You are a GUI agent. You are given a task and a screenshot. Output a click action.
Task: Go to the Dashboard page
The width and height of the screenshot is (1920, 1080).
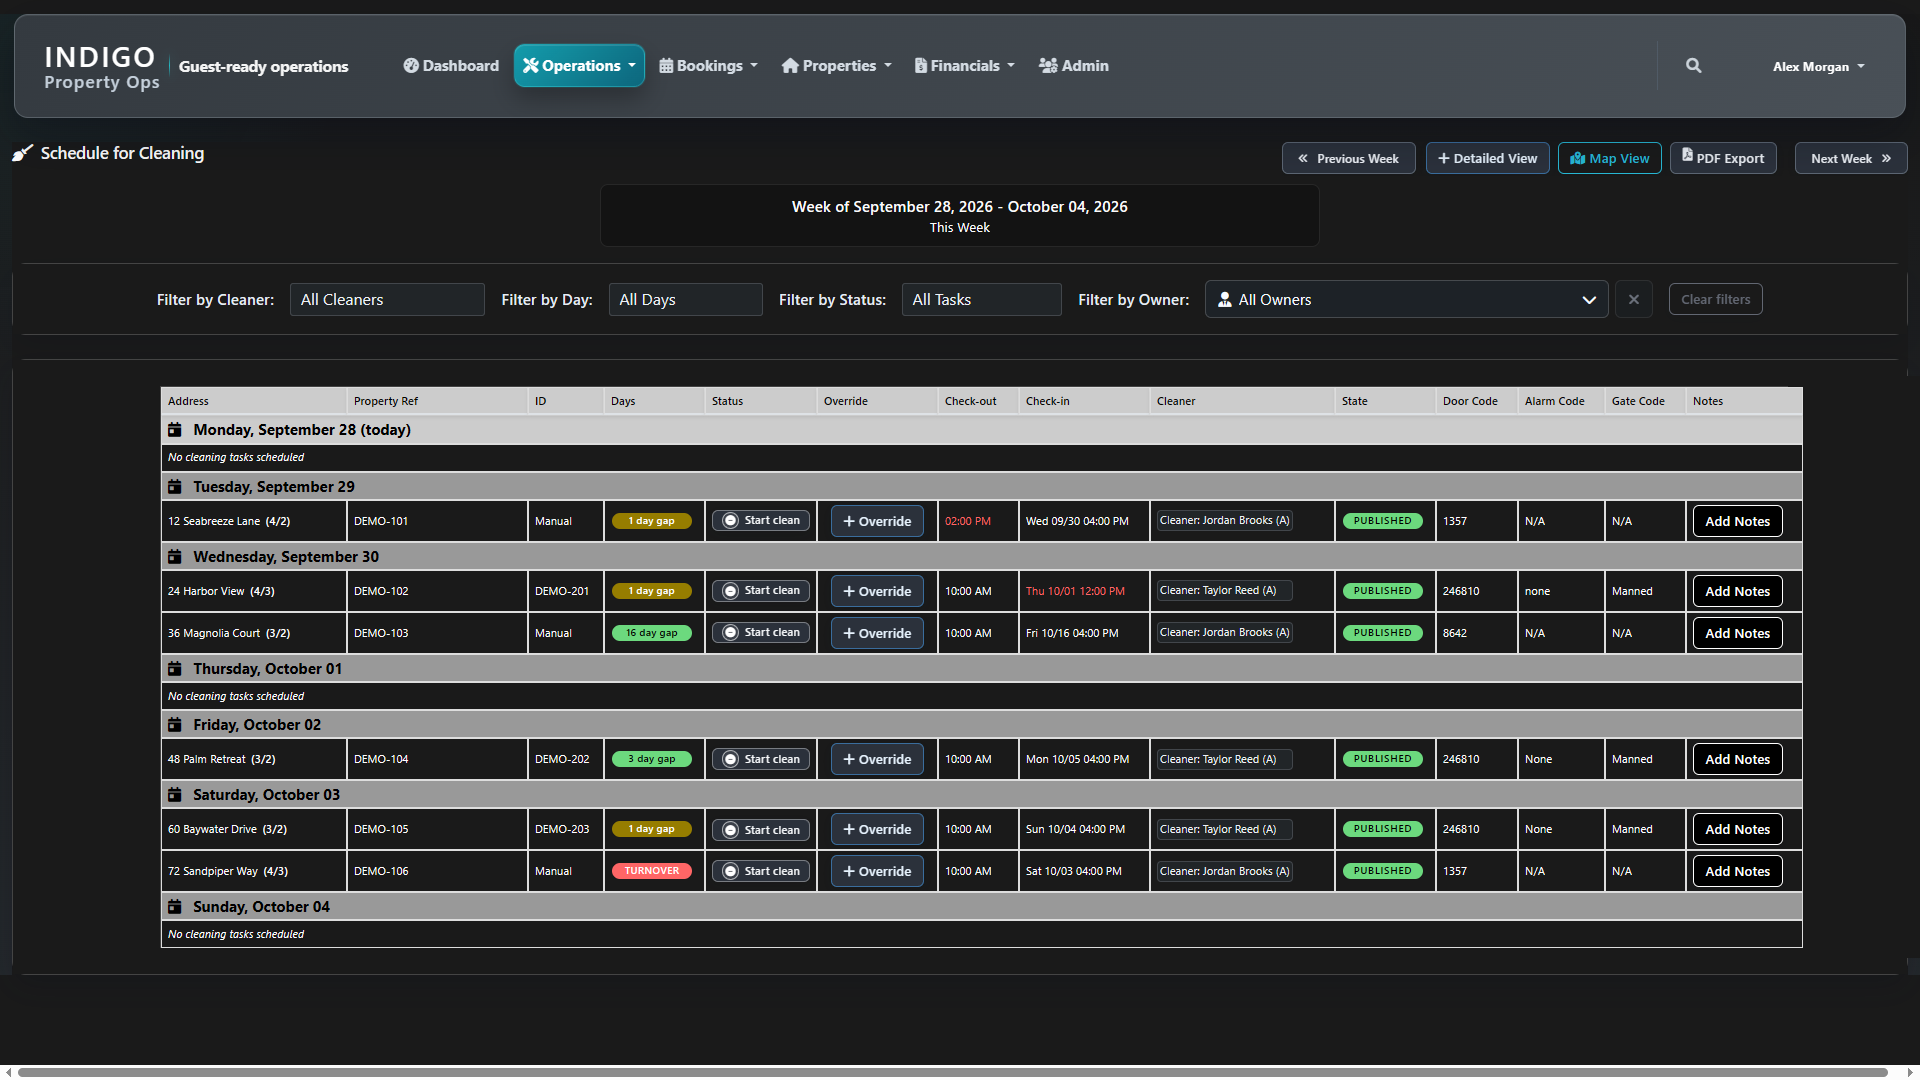coord(451,66)
